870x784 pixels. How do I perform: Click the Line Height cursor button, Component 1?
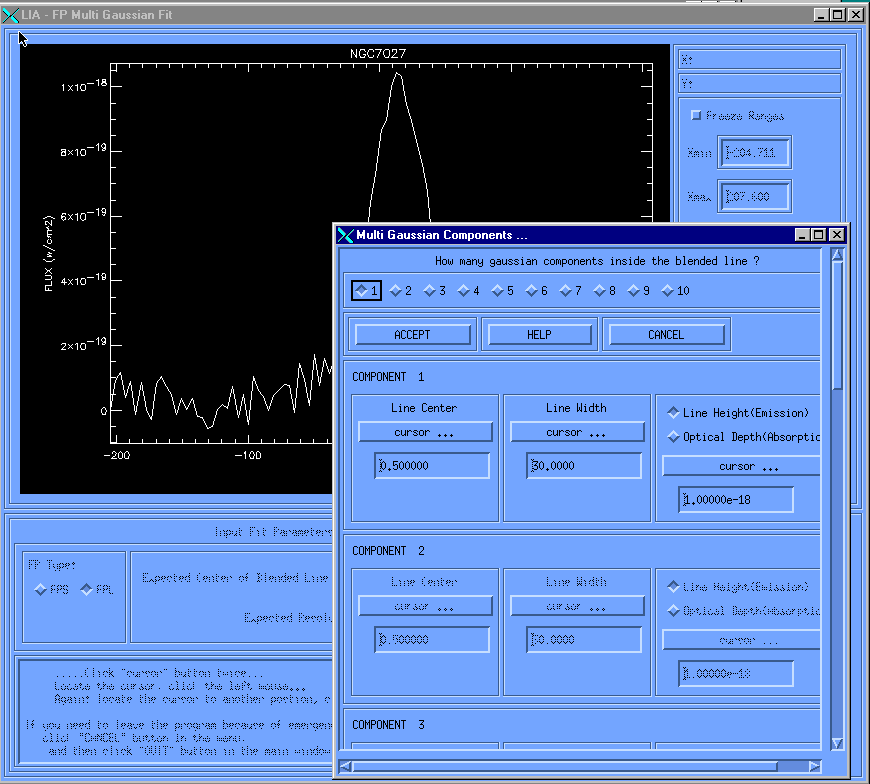pos(740,466)
